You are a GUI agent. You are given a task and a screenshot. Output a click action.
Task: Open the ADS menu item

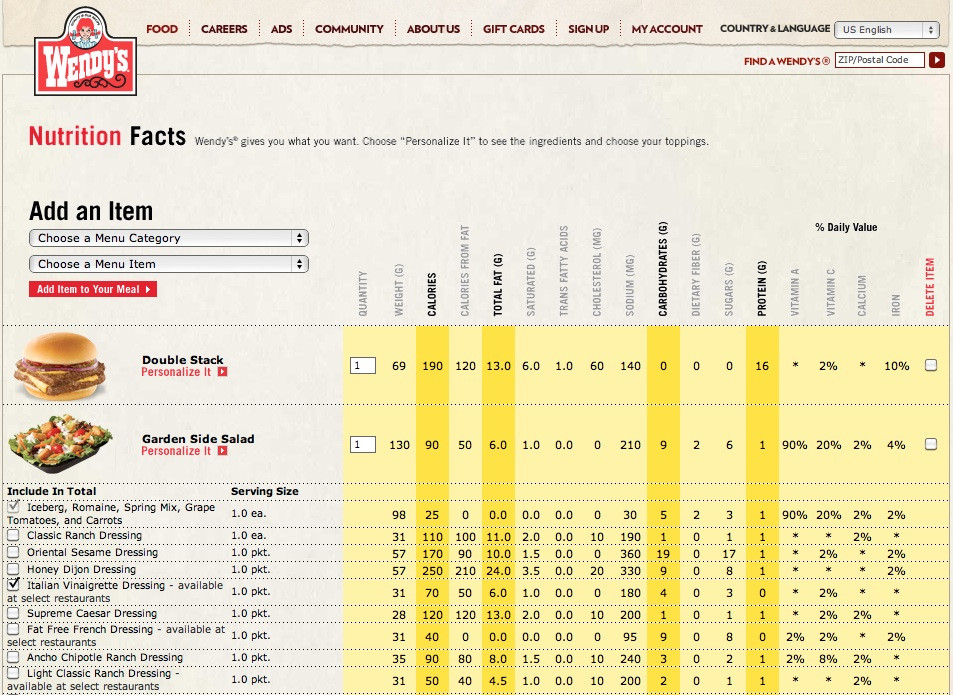click(281, 29)
